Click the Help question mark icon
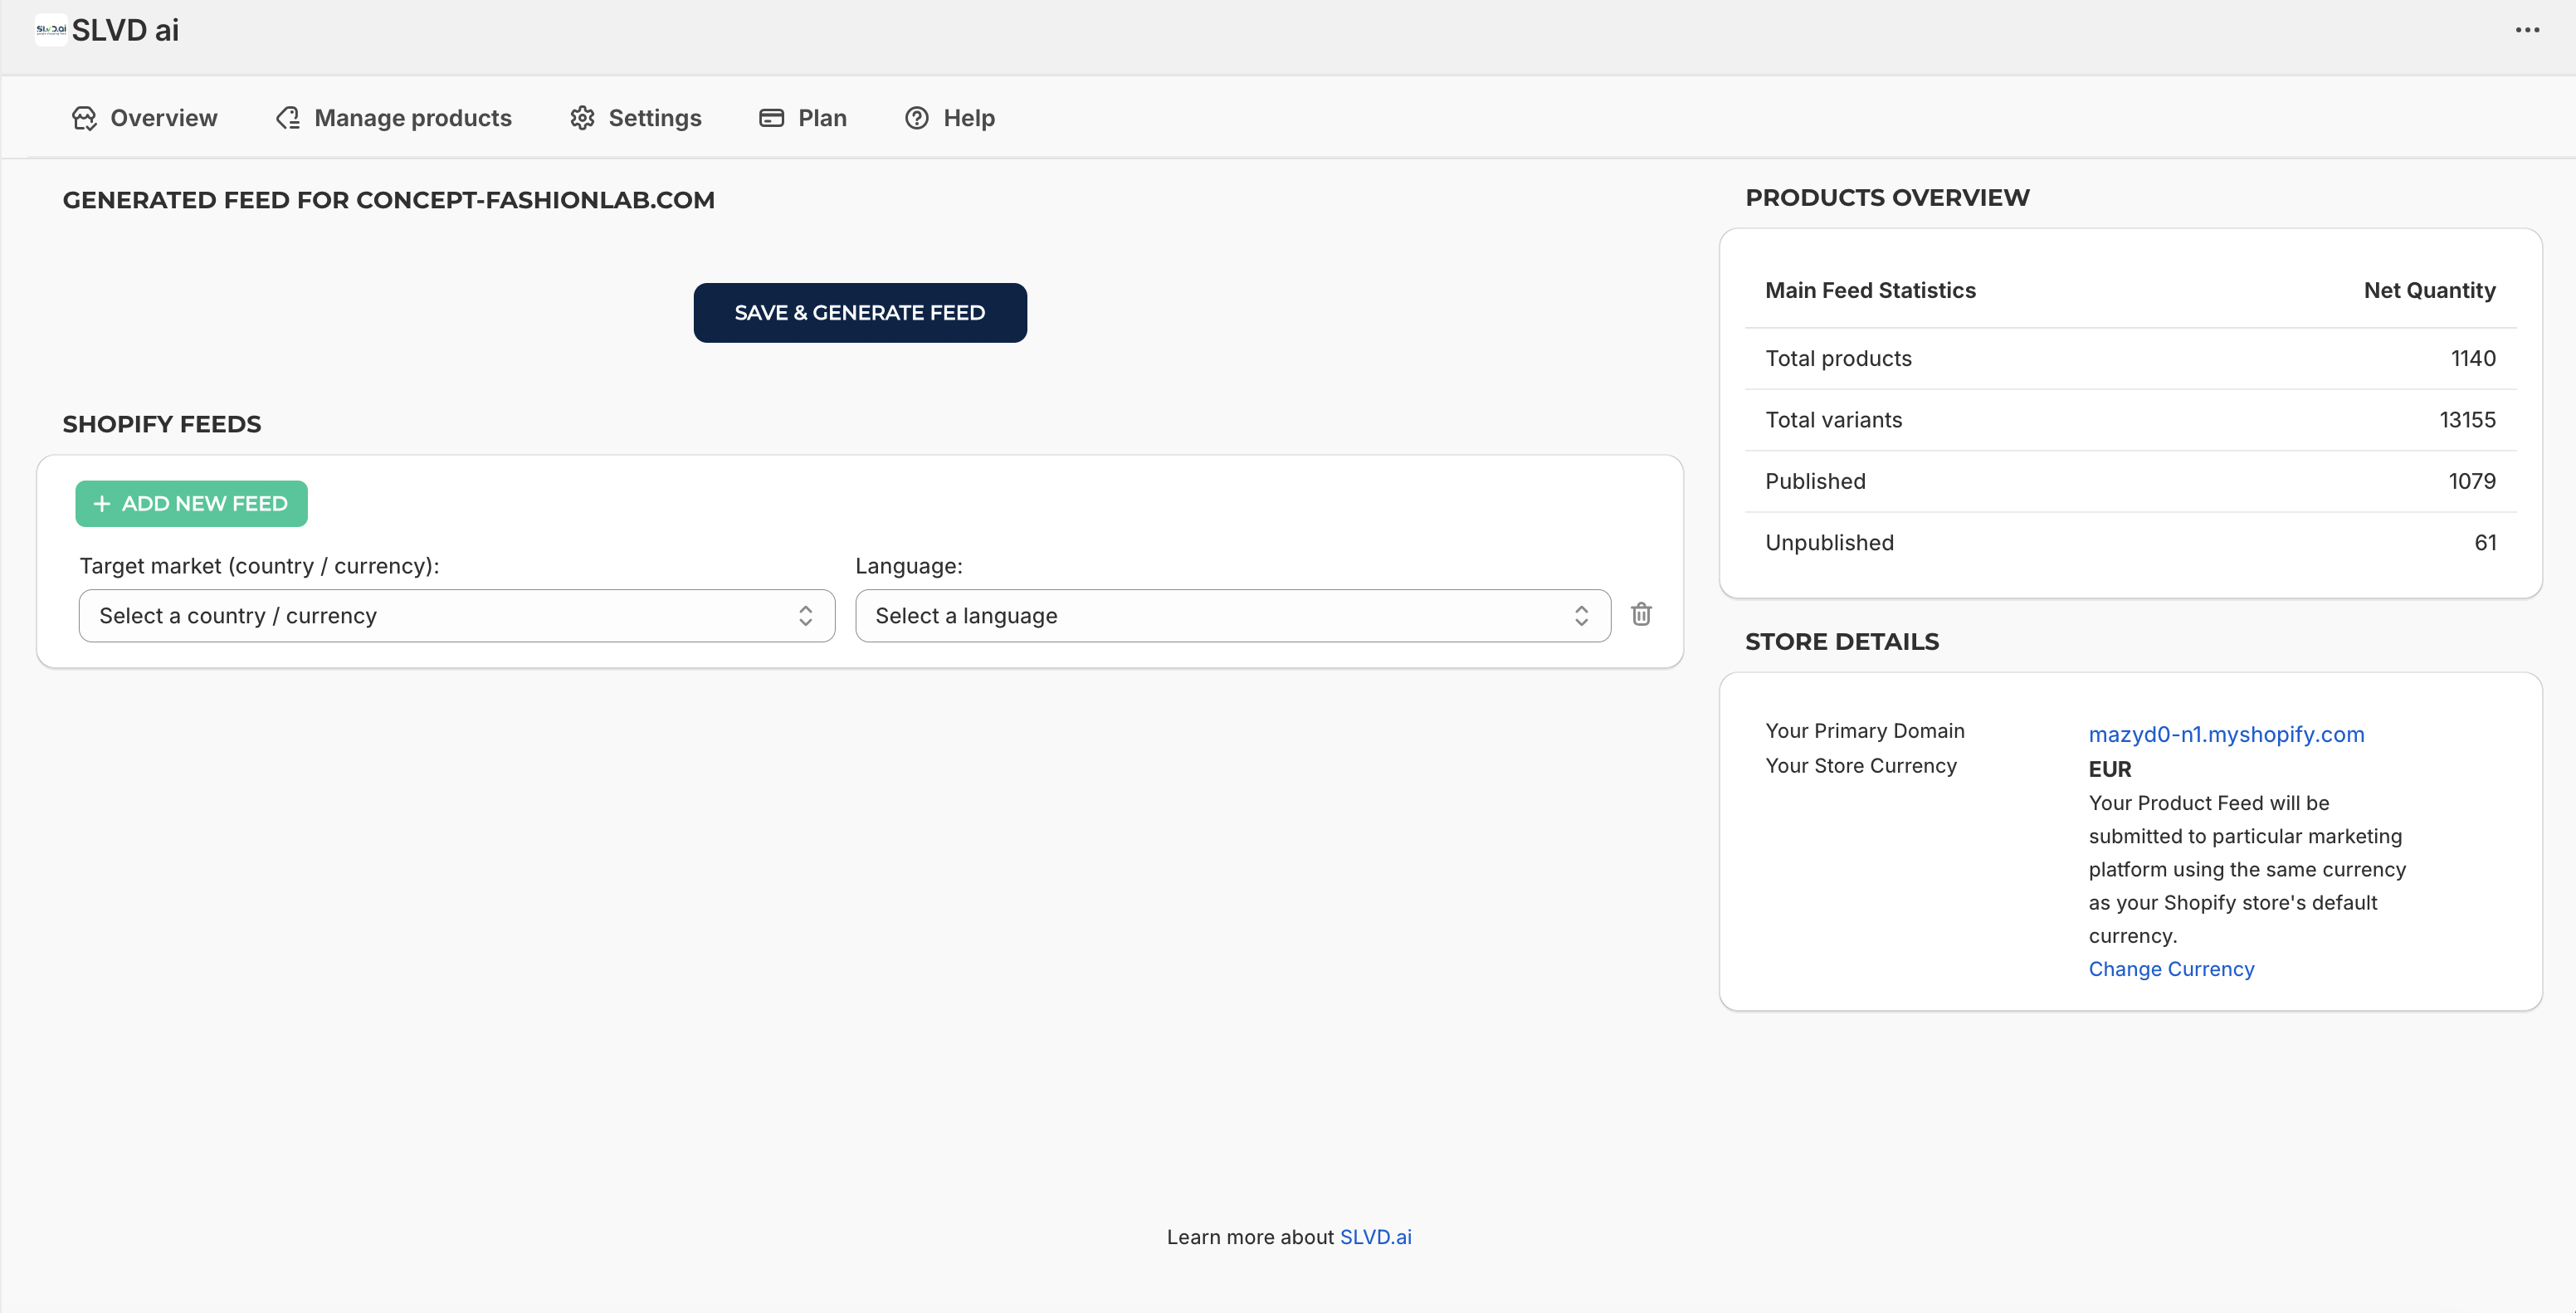This screenshot has width=2576, height=1313. [917, 117]
